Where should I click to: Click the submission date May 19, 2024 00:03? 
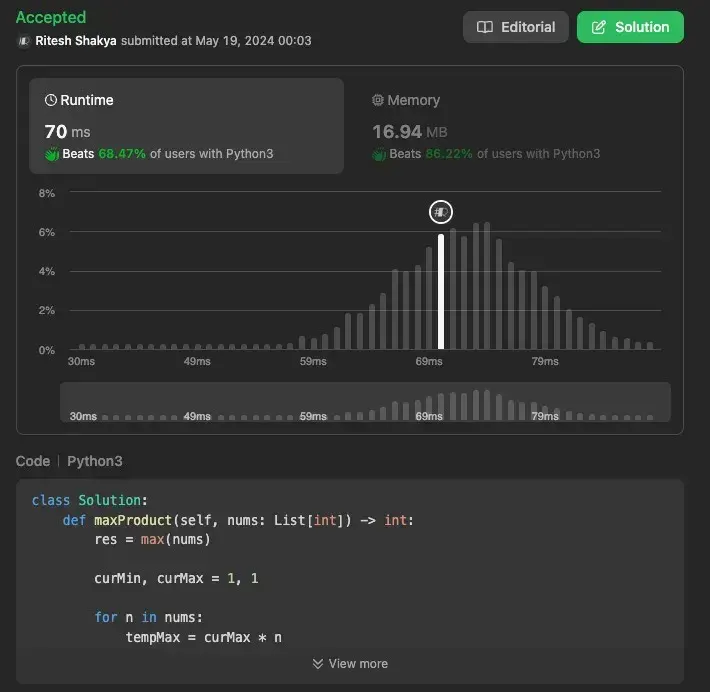coord(253,41)
